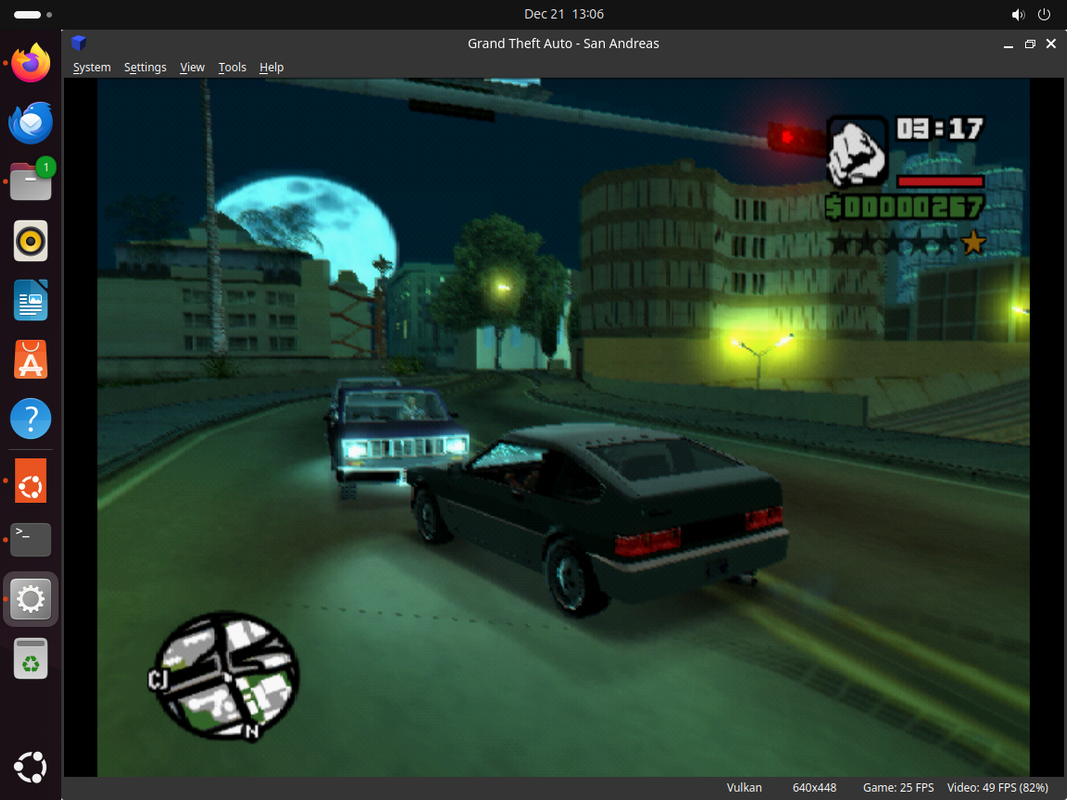Click the in-game clock 03:17
The height and width of the screenshot is (800, 1067).
[x=940, y=129]
